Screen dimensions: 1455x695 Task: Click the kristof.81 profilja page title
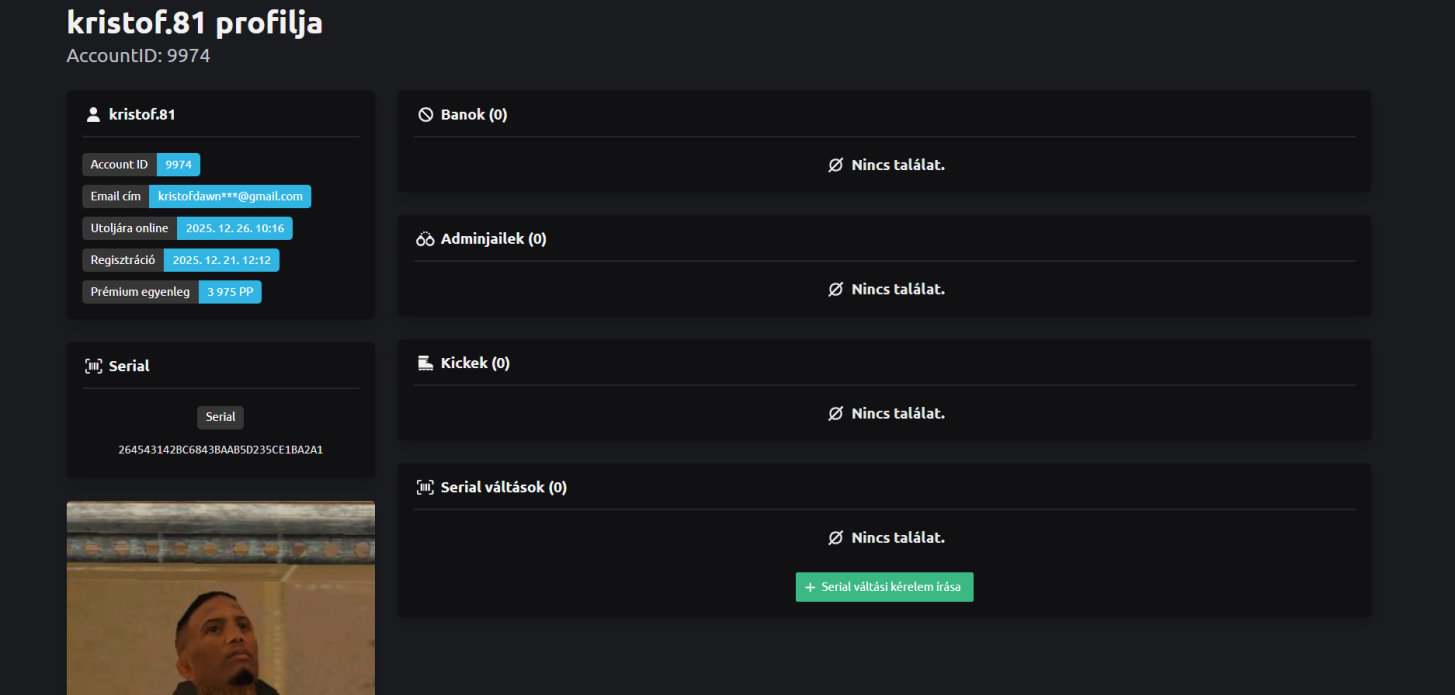(194, 22)
